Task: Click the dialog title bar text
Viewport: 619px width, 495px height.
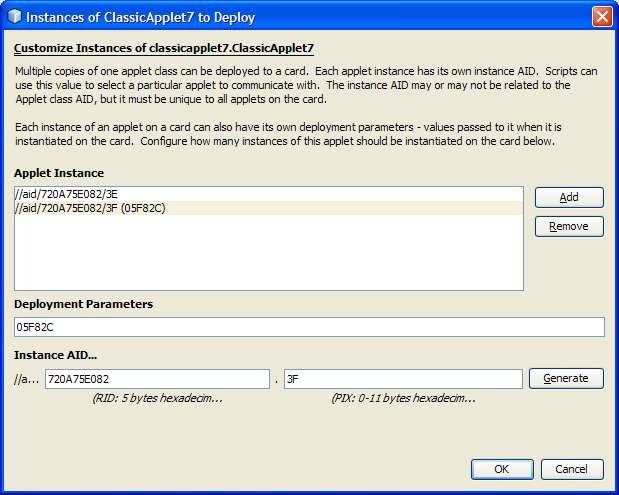Action: click(140, 17)
